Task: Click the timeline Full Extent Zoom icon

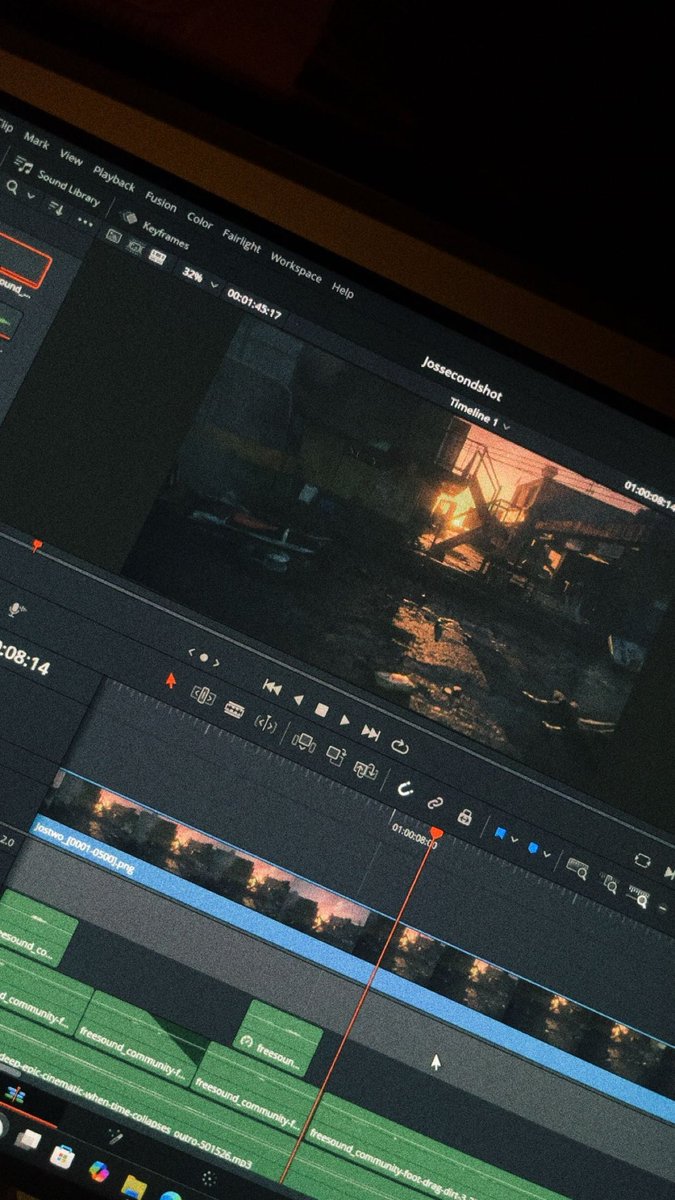Action: click(x=577, y=868)
